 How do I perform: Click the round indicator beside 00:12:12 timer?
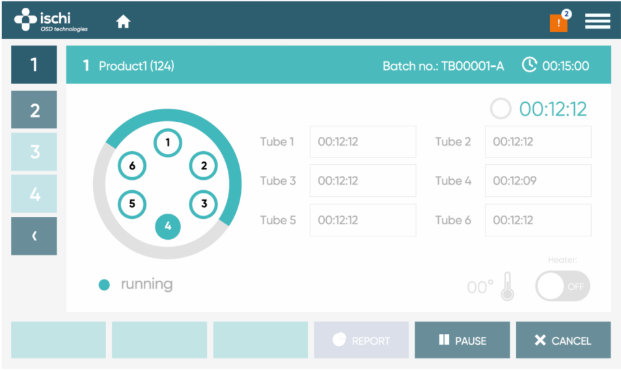500,108
